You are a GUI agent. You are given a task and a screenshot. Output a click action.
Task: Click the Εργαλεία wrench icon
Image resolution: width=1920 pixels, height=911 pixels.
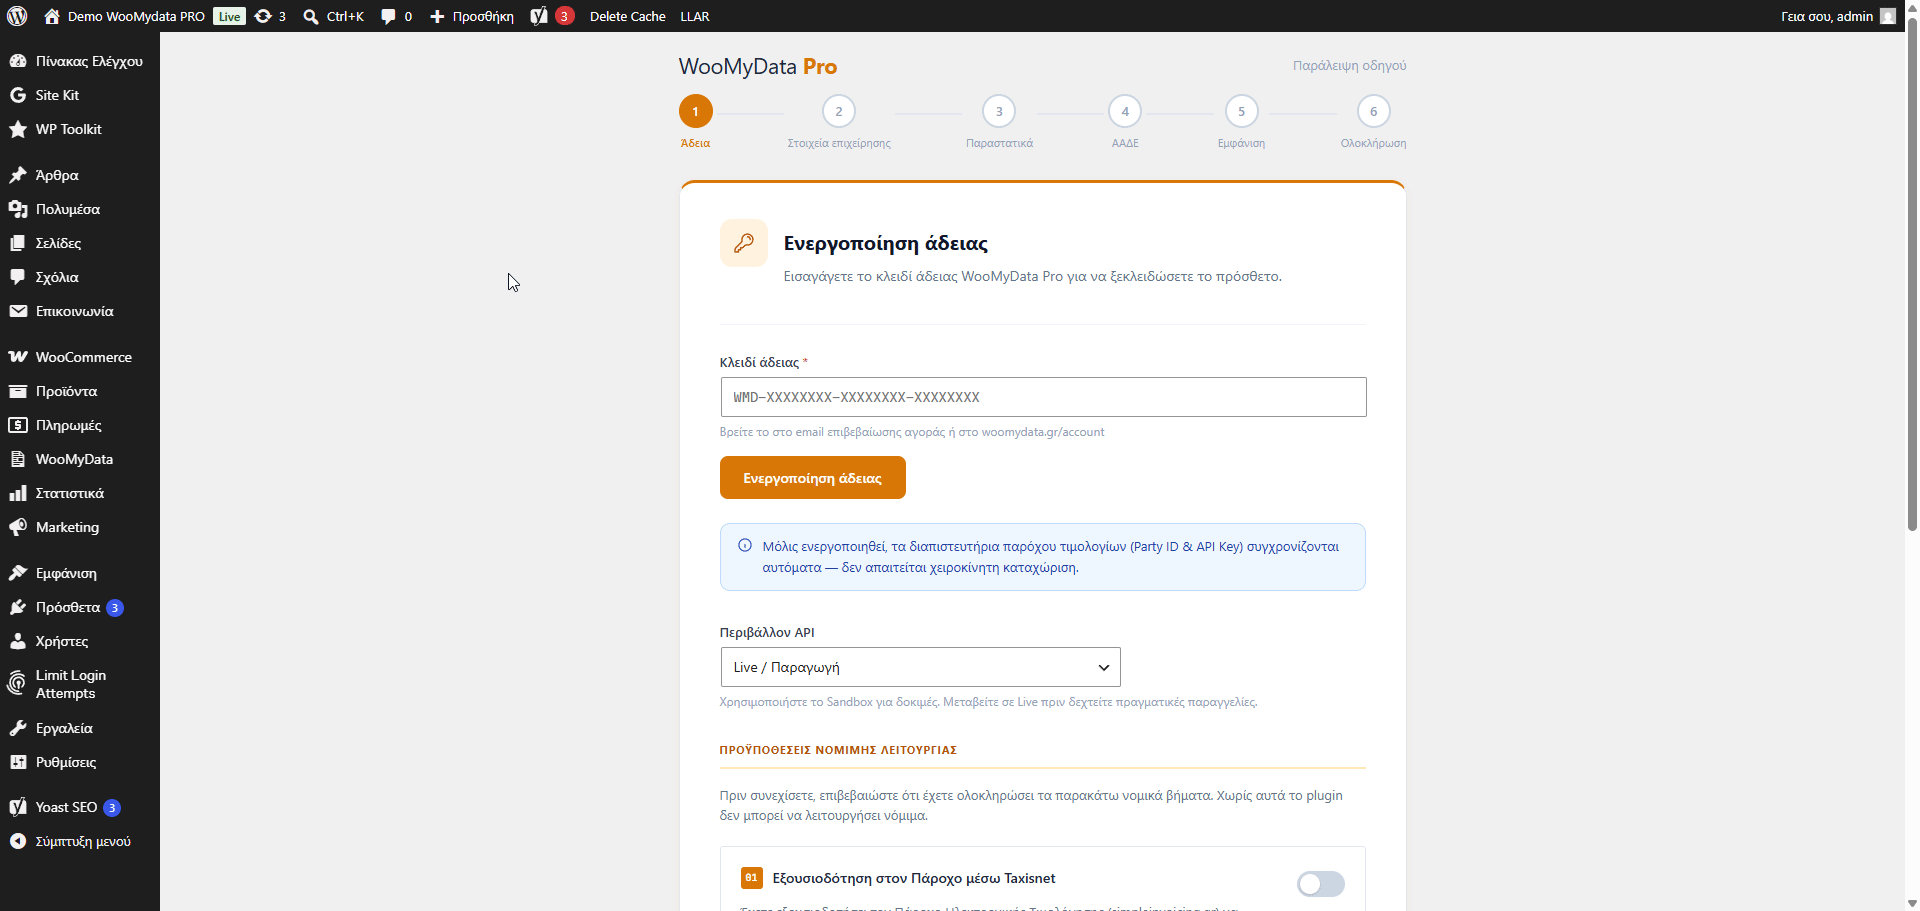tap(18, 728)
